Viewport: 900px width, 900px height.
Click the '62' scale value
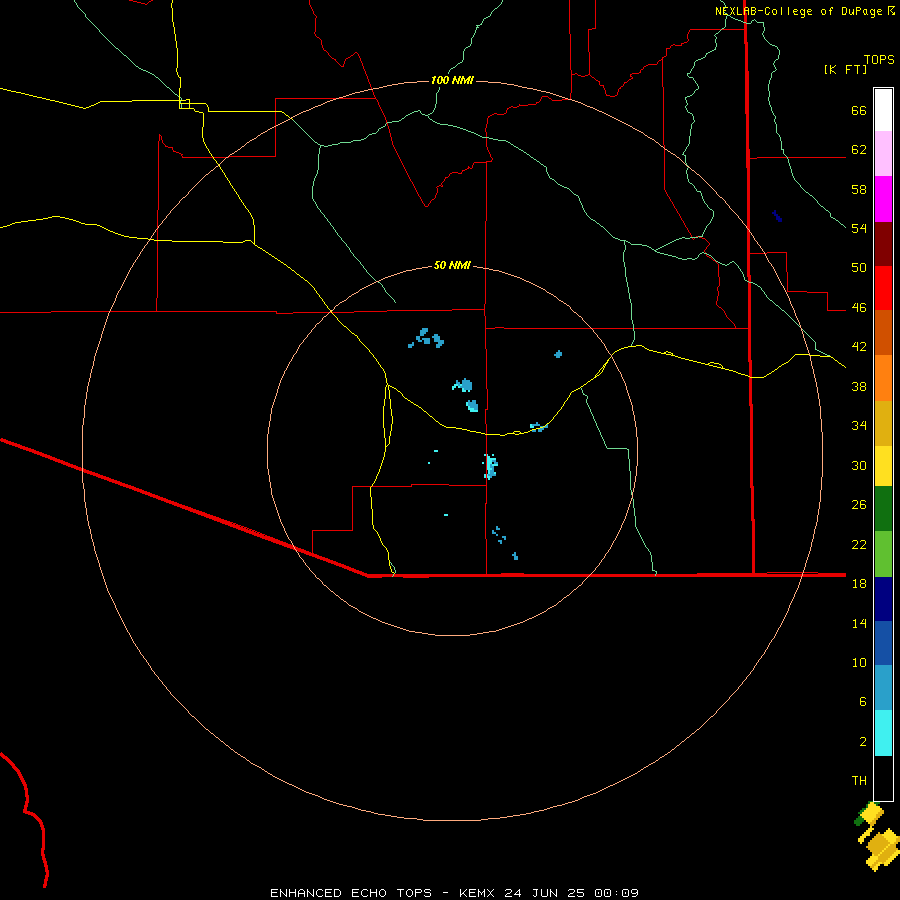pos(859,150)
